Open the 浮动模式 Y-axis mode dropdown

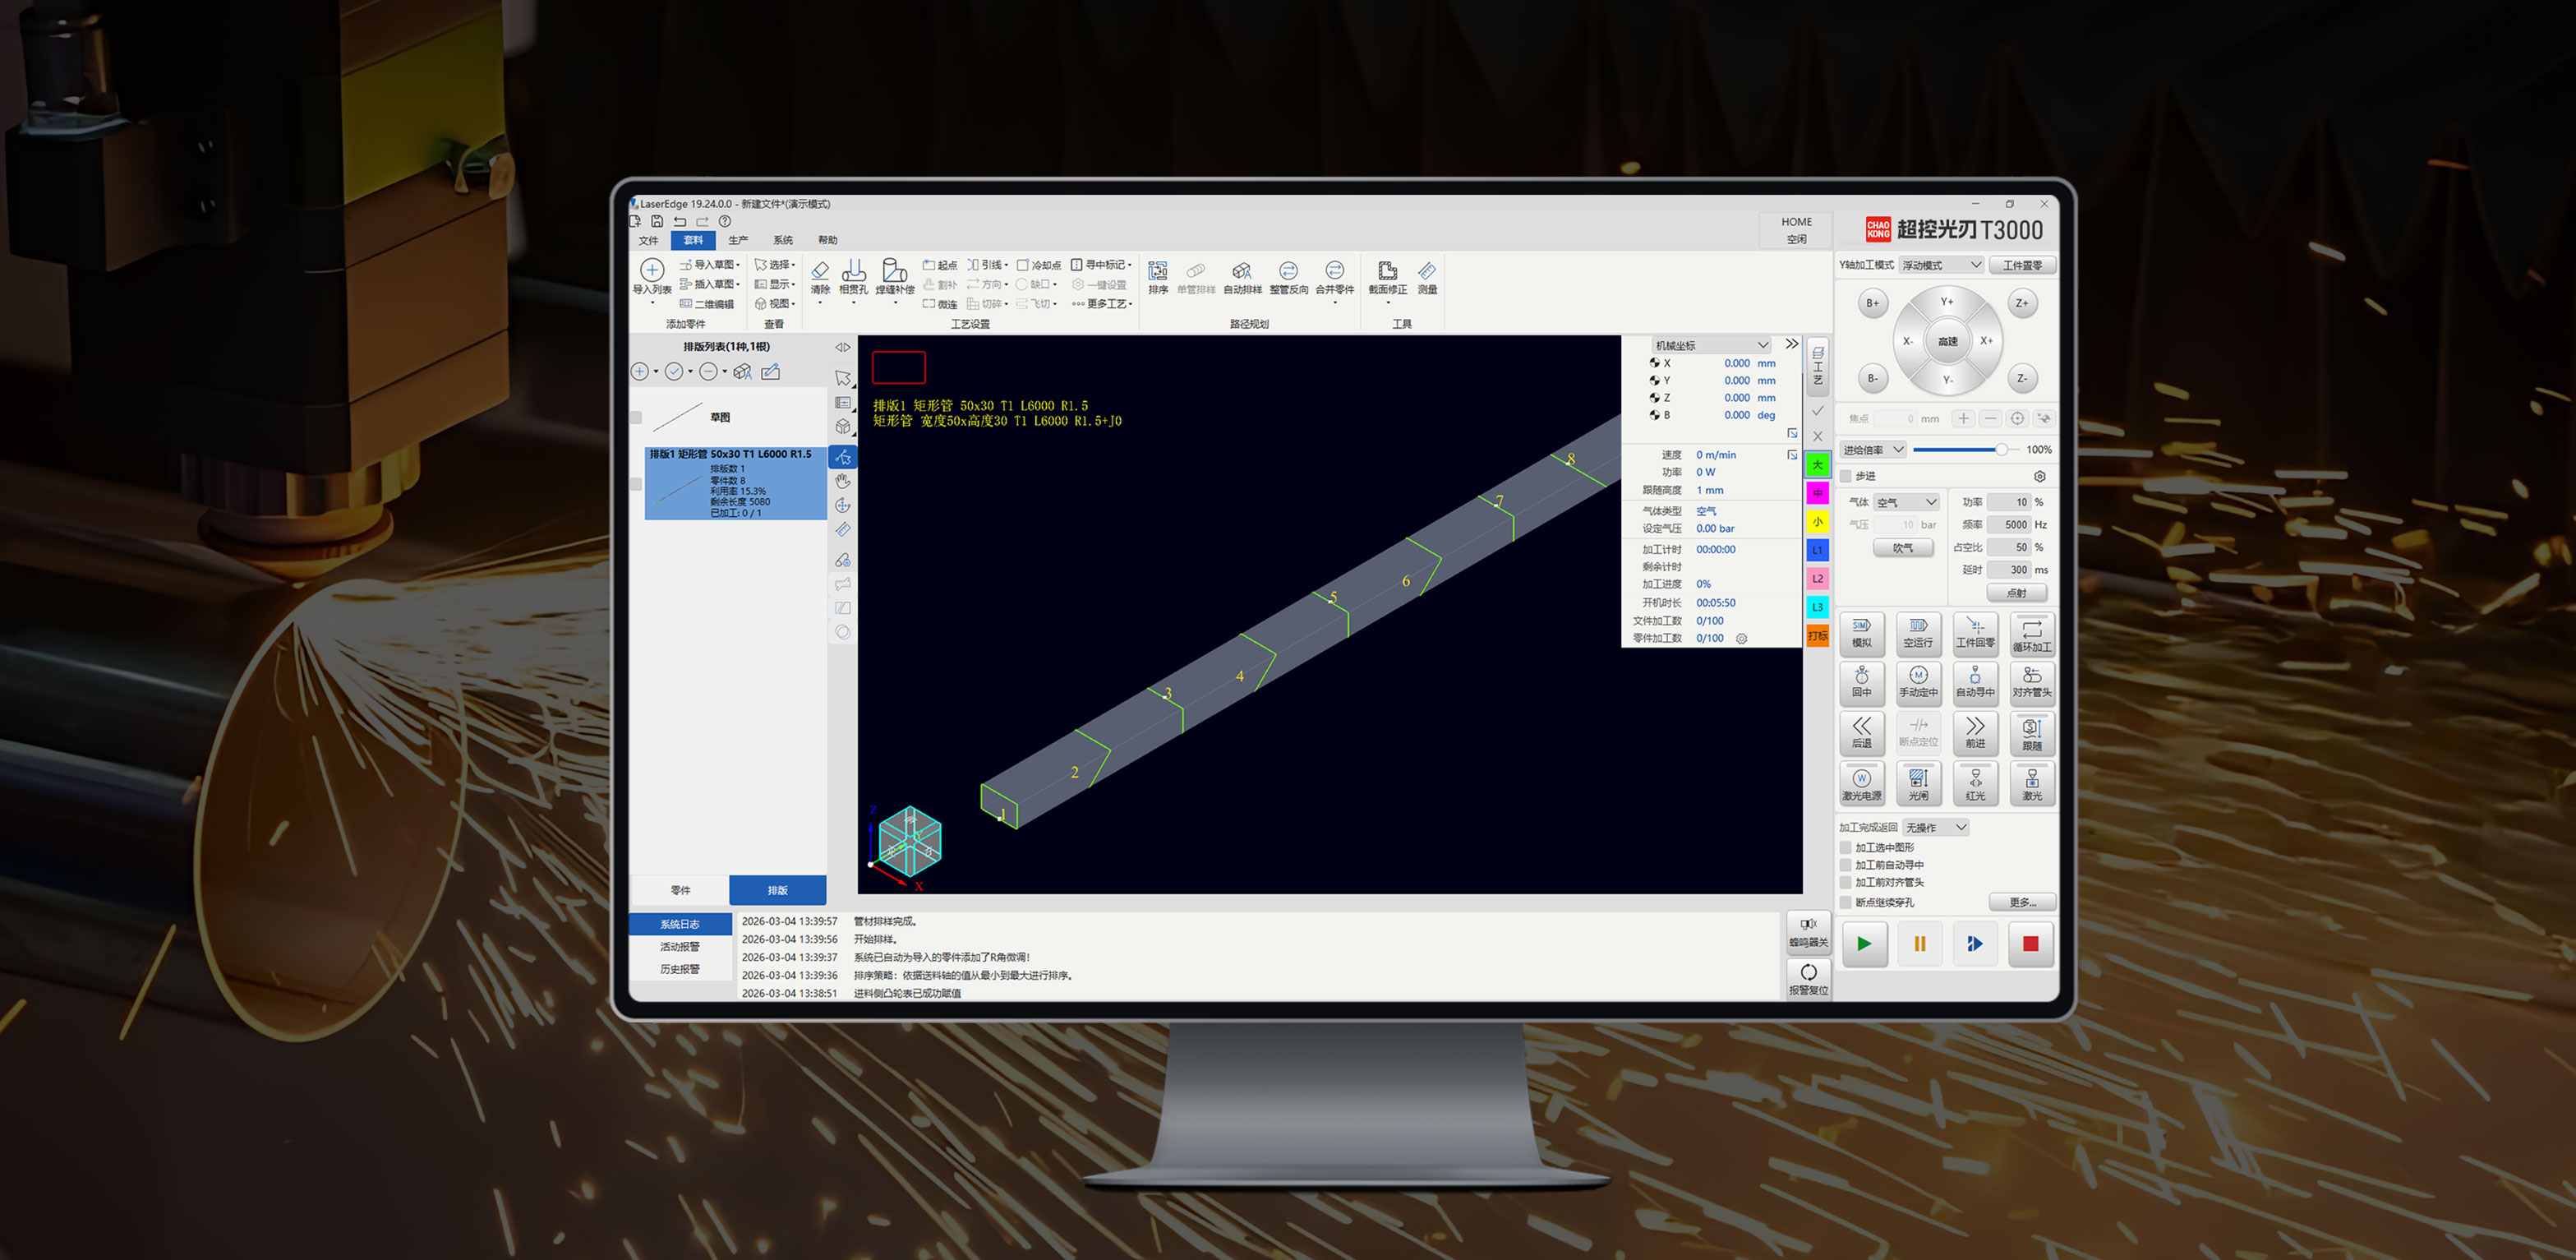(1941, 265)
